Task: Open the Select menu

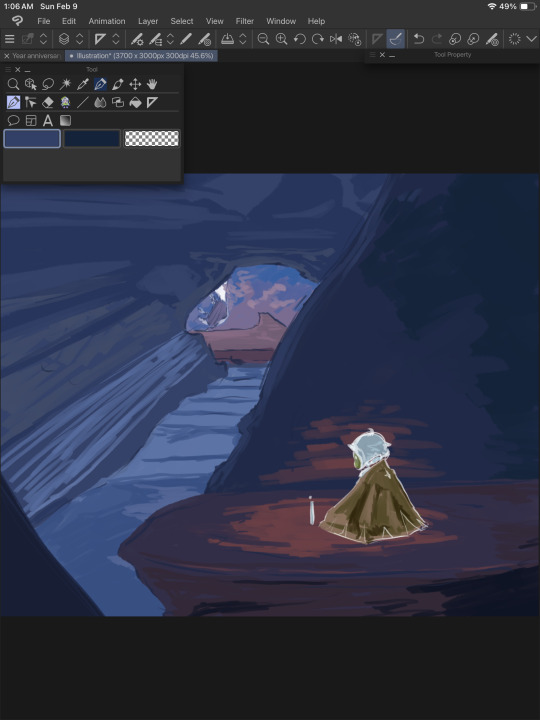Action: (182, 21)
